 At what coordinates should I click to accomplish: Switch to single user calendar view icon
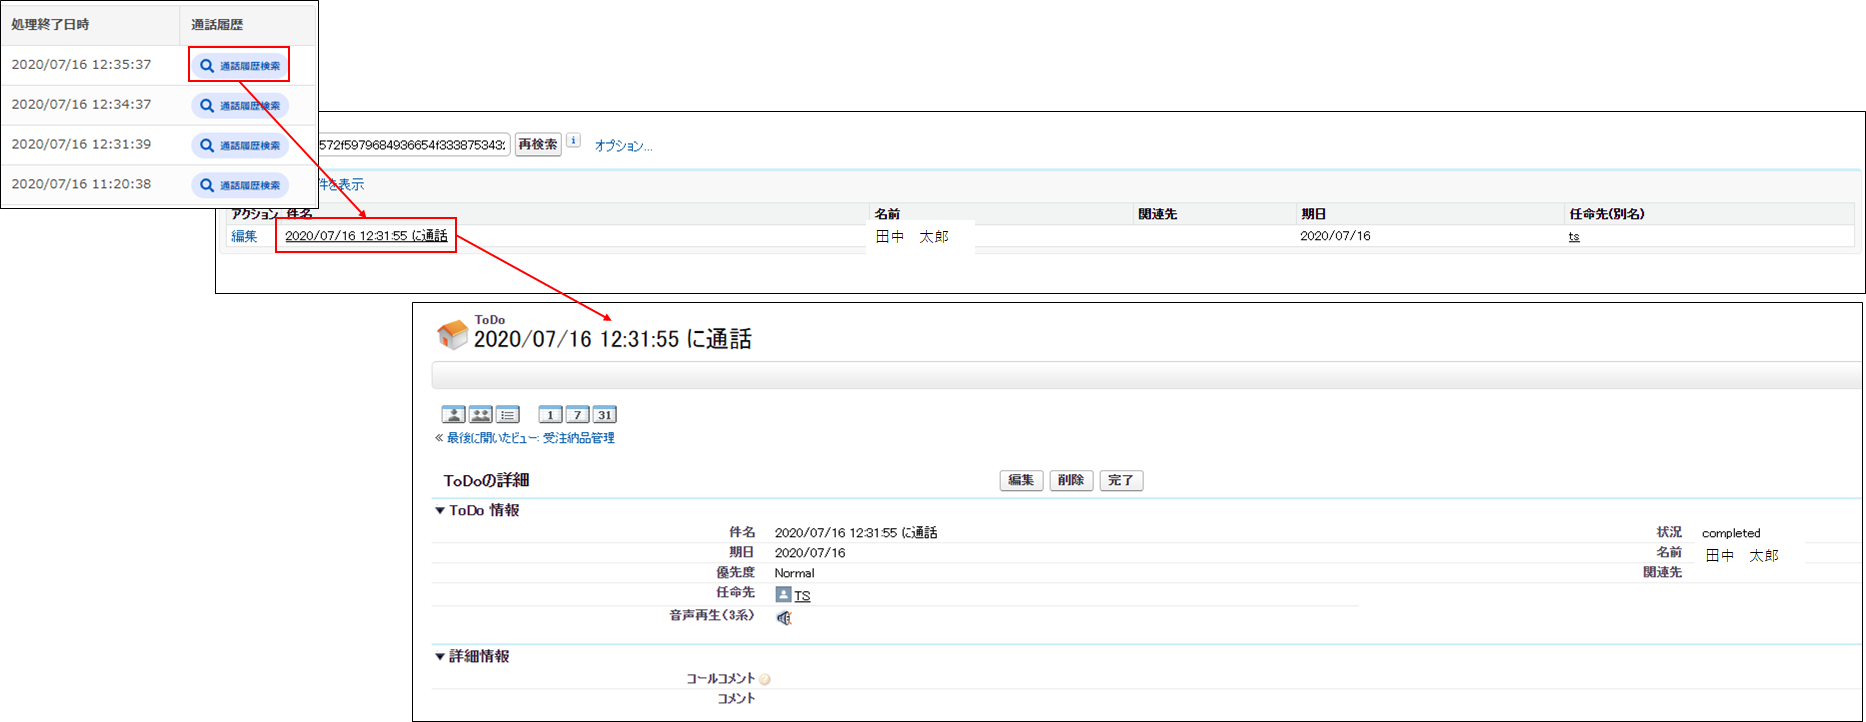tap(453, 415)
